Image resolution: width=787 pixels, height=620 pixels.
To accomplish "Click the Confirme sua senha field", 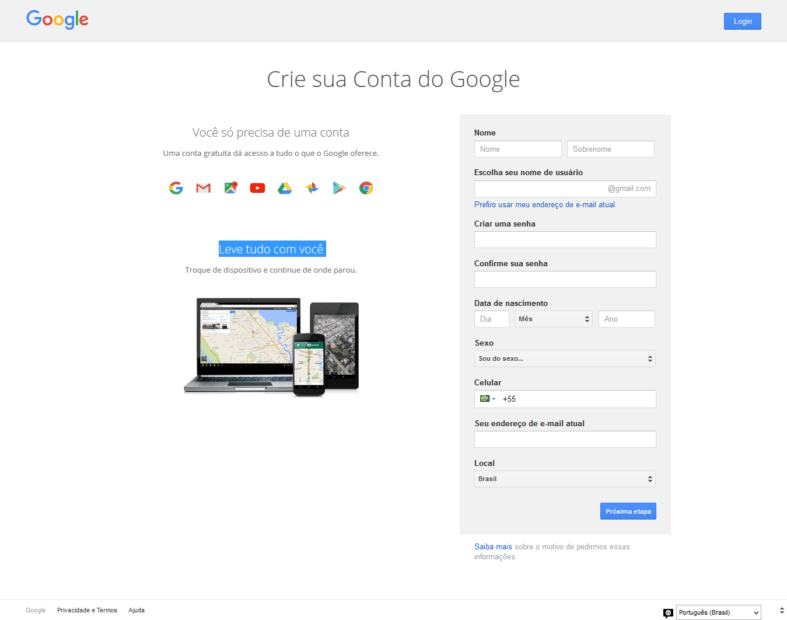I will tap(565, 279).
